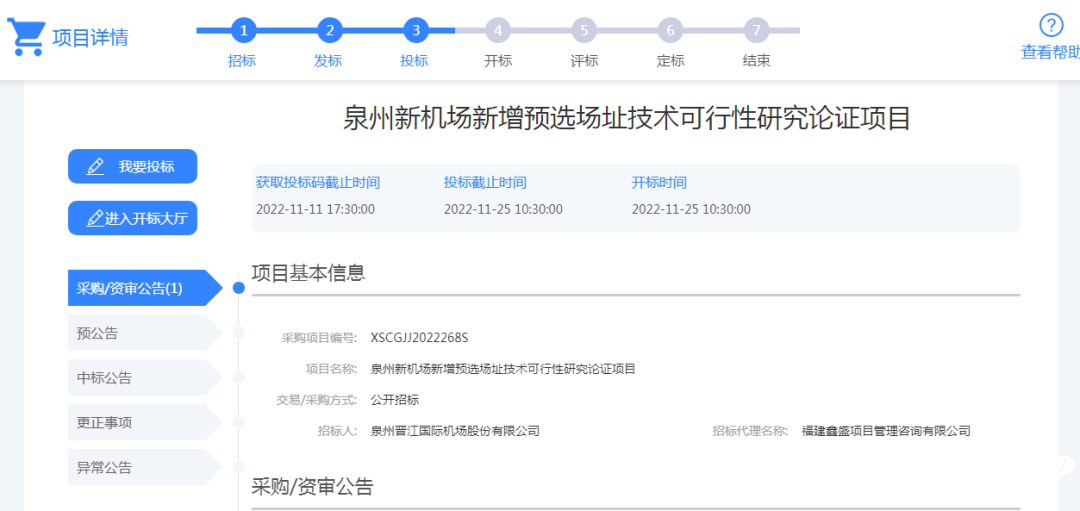Click the 采购项目编号 field label
Screen dimensions: 1080x511
tap(320, 337)
